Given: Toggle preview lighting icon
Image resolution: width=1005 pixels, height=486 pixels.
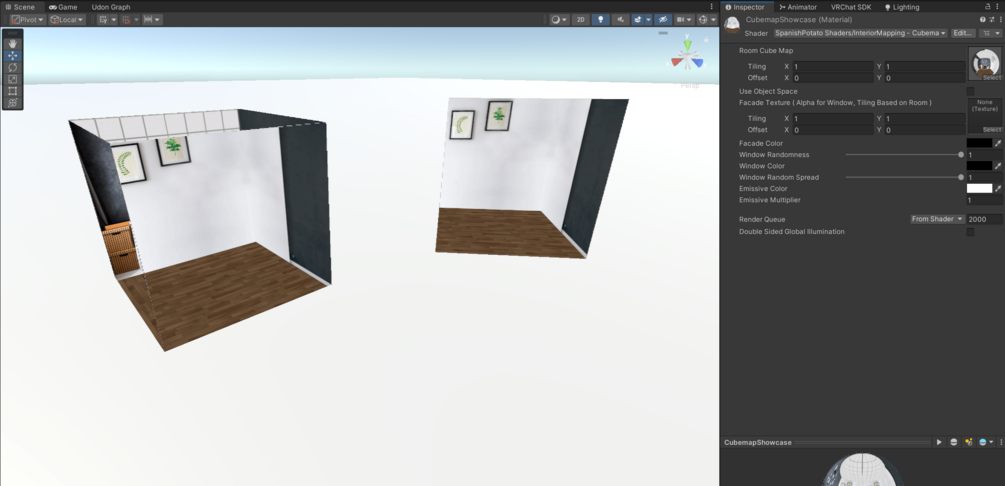Looking at the screenshot, I should tap(968, 442).
